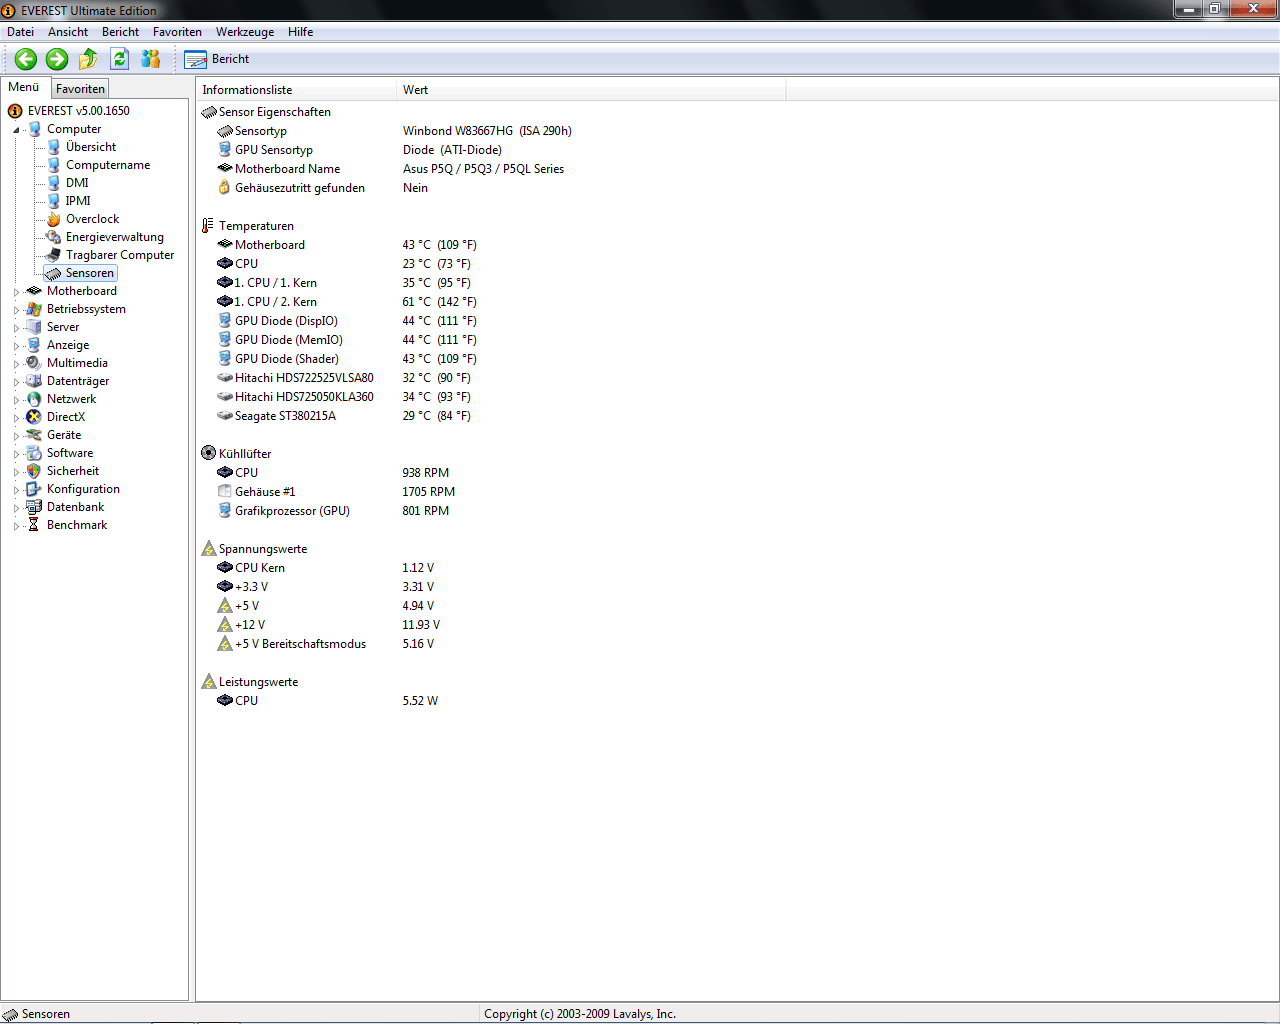Open the Ansicht menu

(x=68, y=32)
